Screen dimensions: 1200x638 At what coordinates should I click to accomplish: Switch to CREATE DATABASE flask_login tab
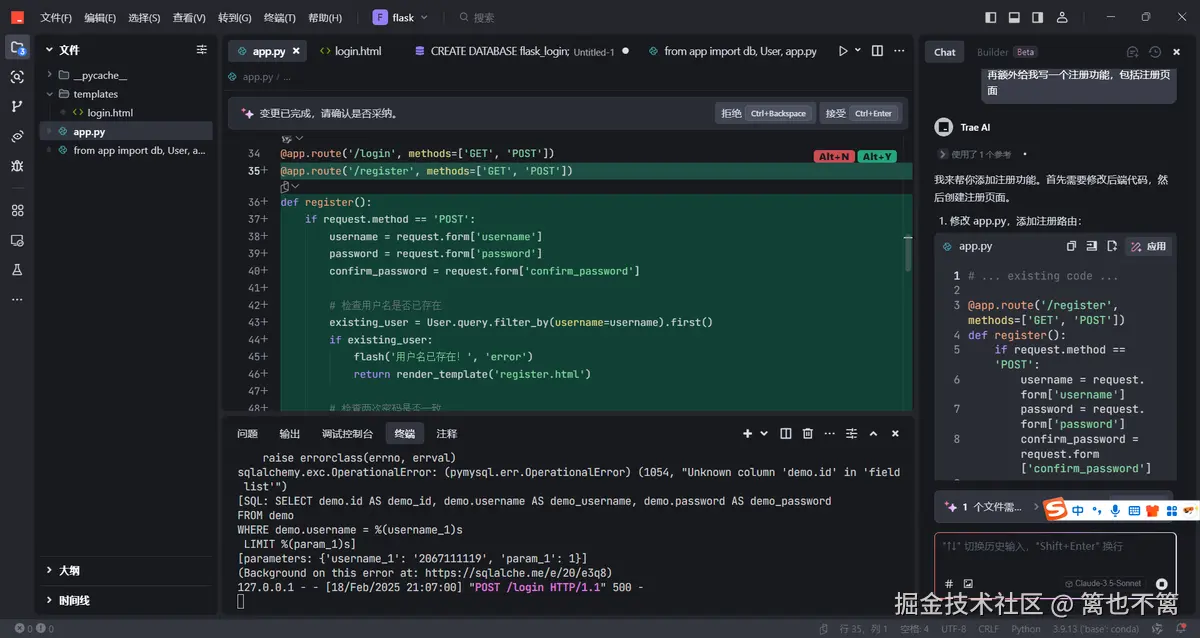521,51
